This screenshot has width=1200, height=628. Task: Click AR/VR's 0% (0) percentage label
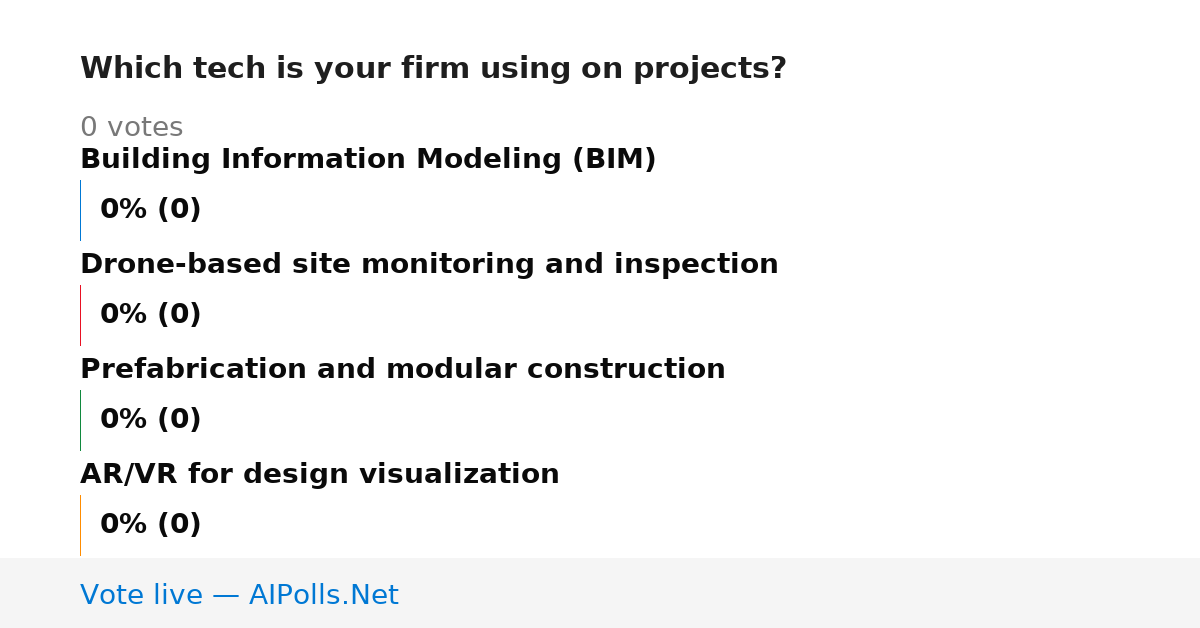150,525
